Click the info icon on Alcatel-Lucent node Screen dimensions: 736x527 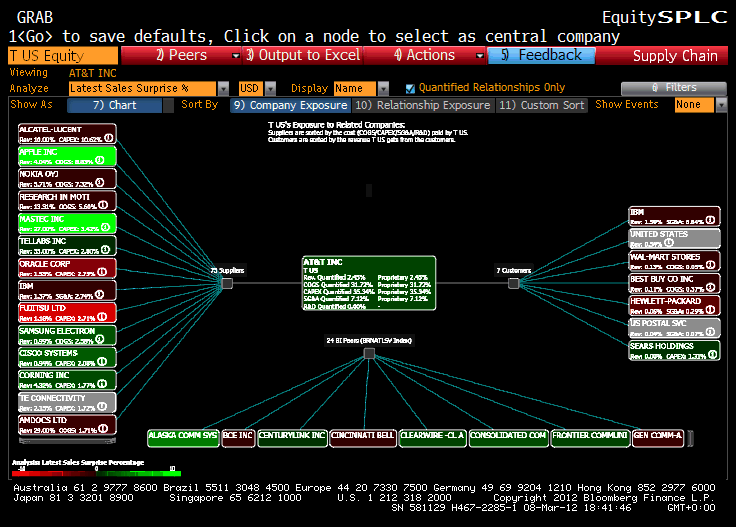coord(108,138)
